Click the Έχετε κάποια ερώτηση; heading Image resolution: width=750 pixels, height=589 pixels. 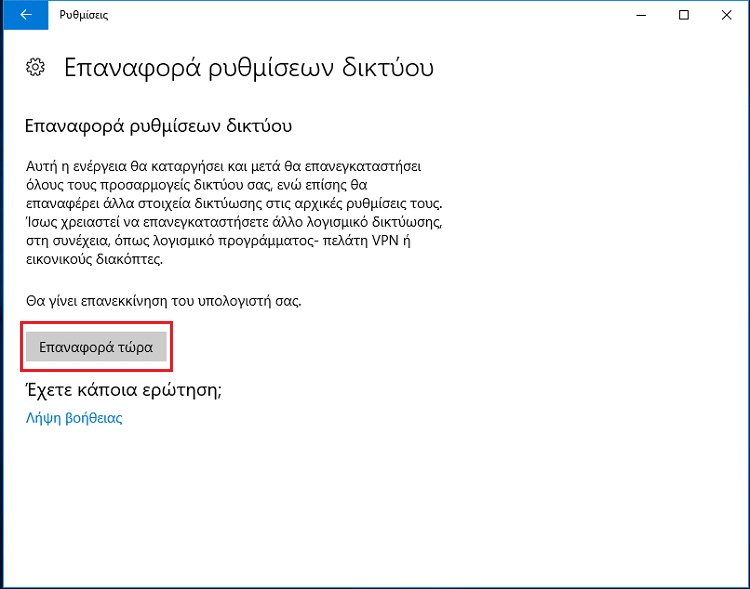click(x=123, y=390)
